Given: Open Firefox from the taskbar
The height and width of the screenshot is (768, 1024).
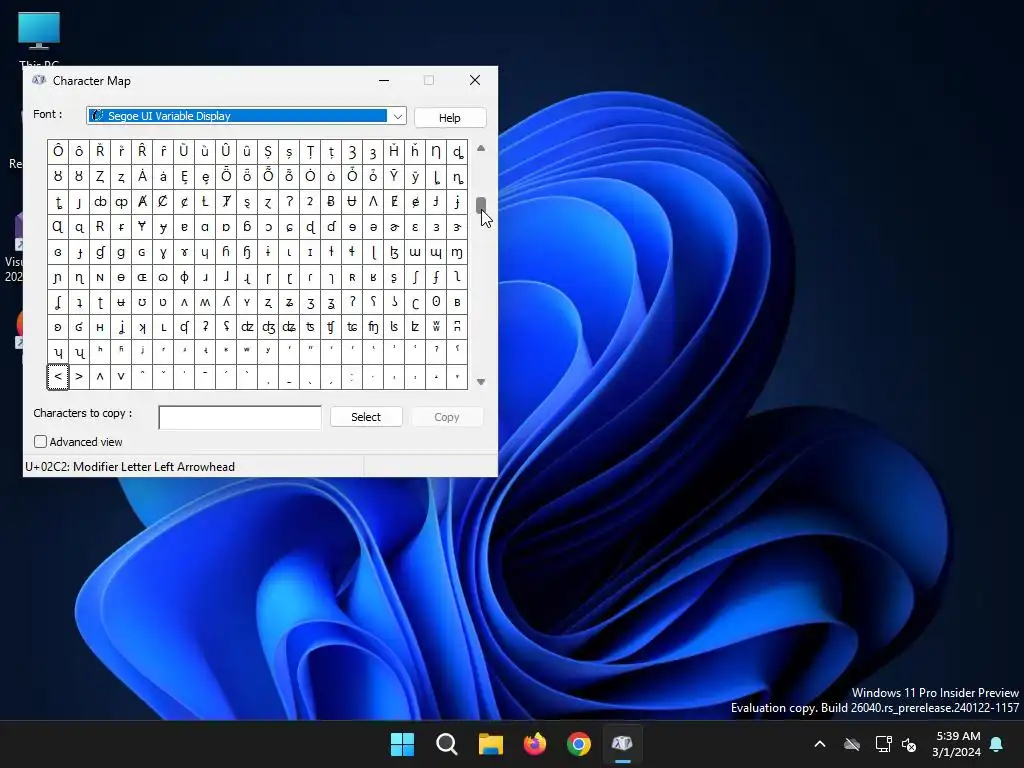Looking at the screenshot, I should pos(535,744).
